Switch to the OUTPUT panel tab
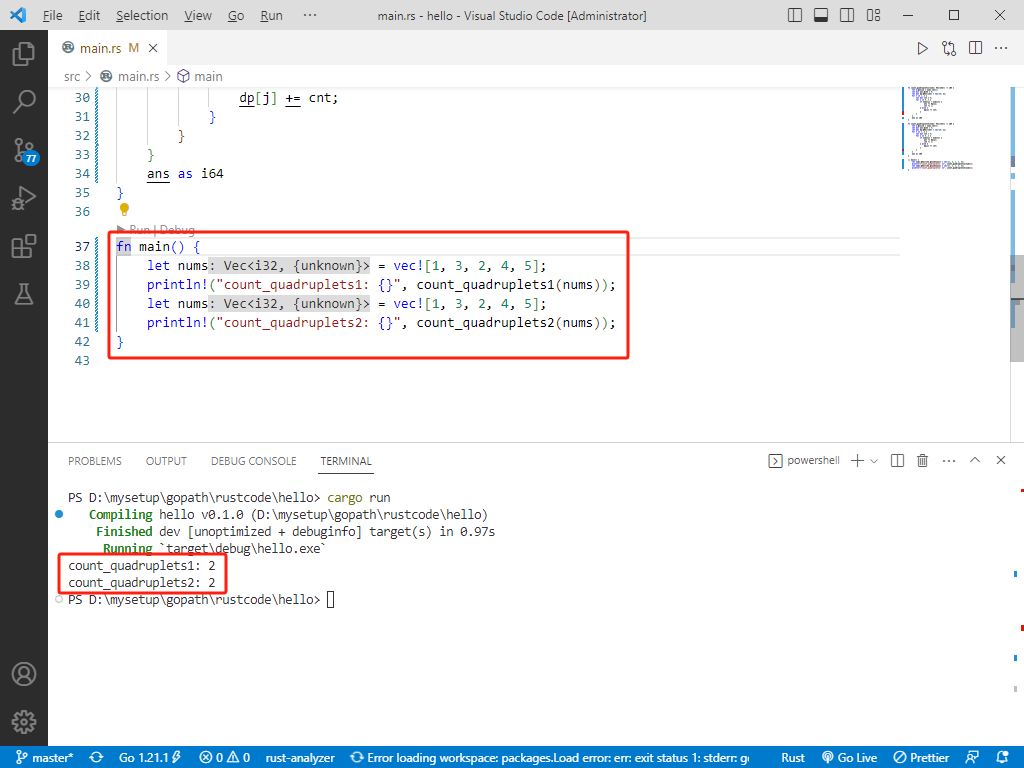Viewport: 1024px width, 768px height. (x=166, y=461)
